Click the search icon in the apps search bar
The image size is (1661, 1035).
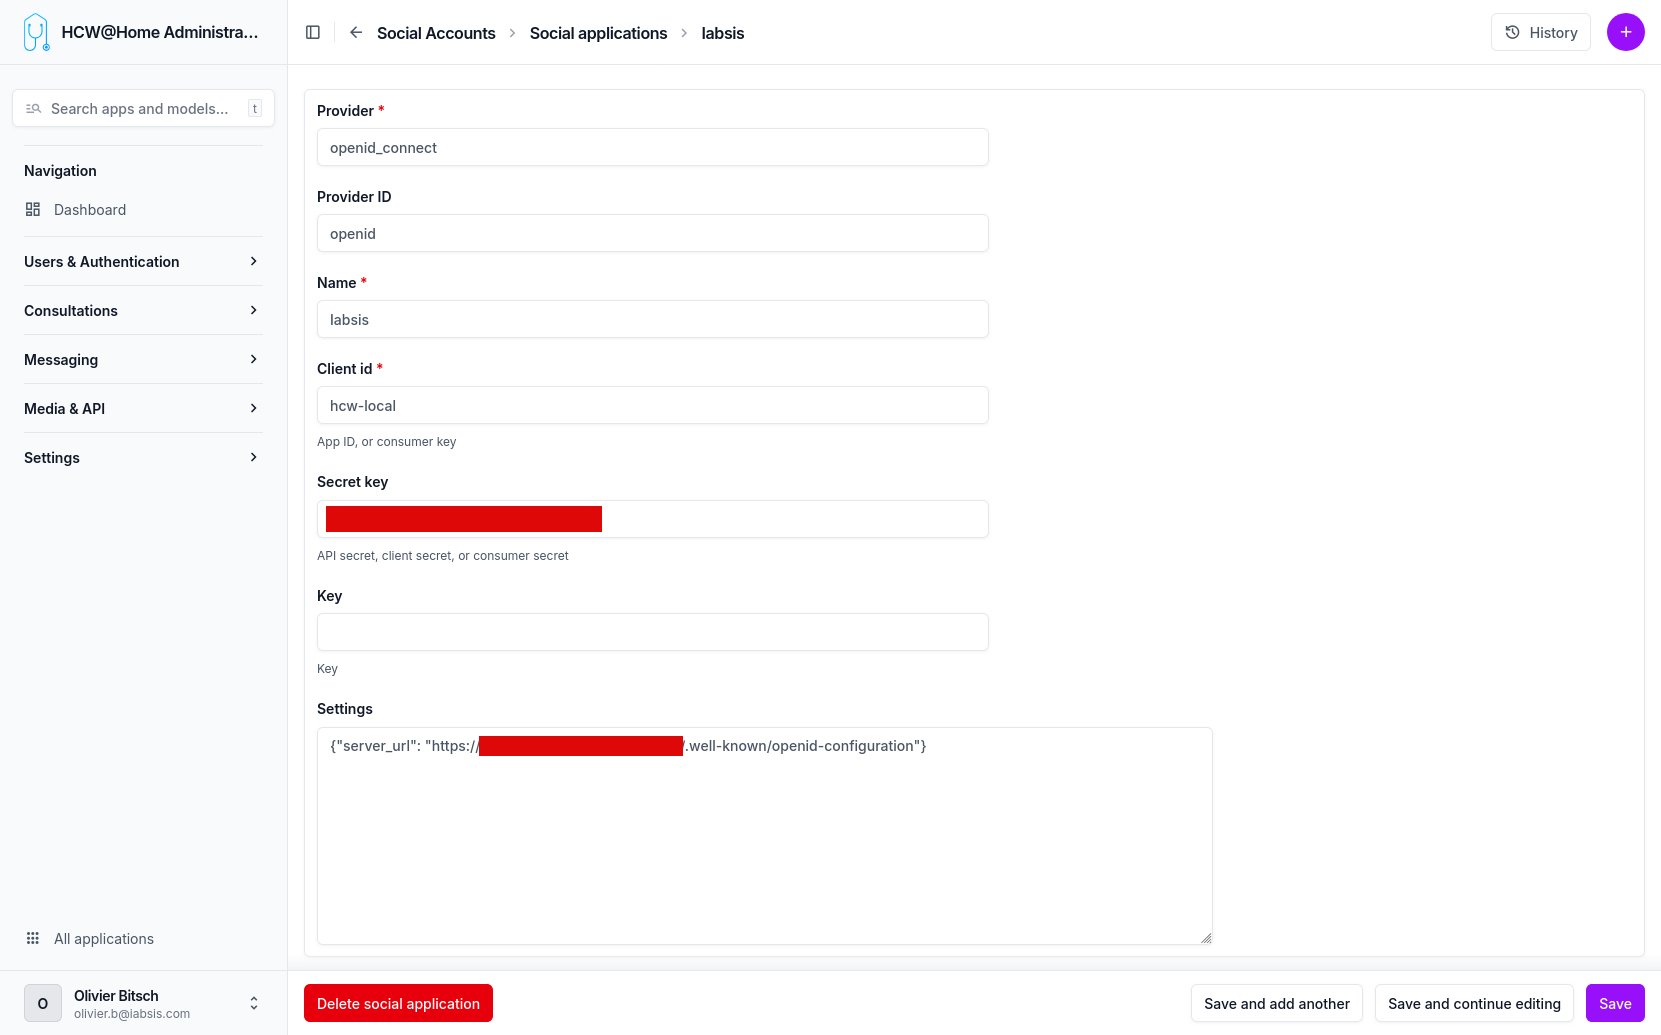click(33, 108)
